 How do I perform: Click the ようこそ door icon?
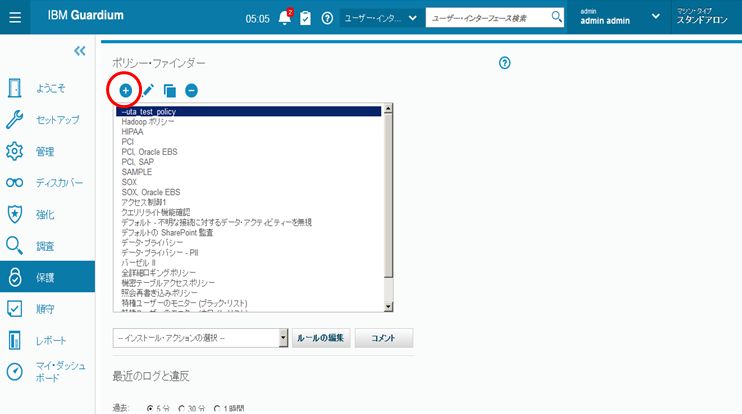[15, 88]
